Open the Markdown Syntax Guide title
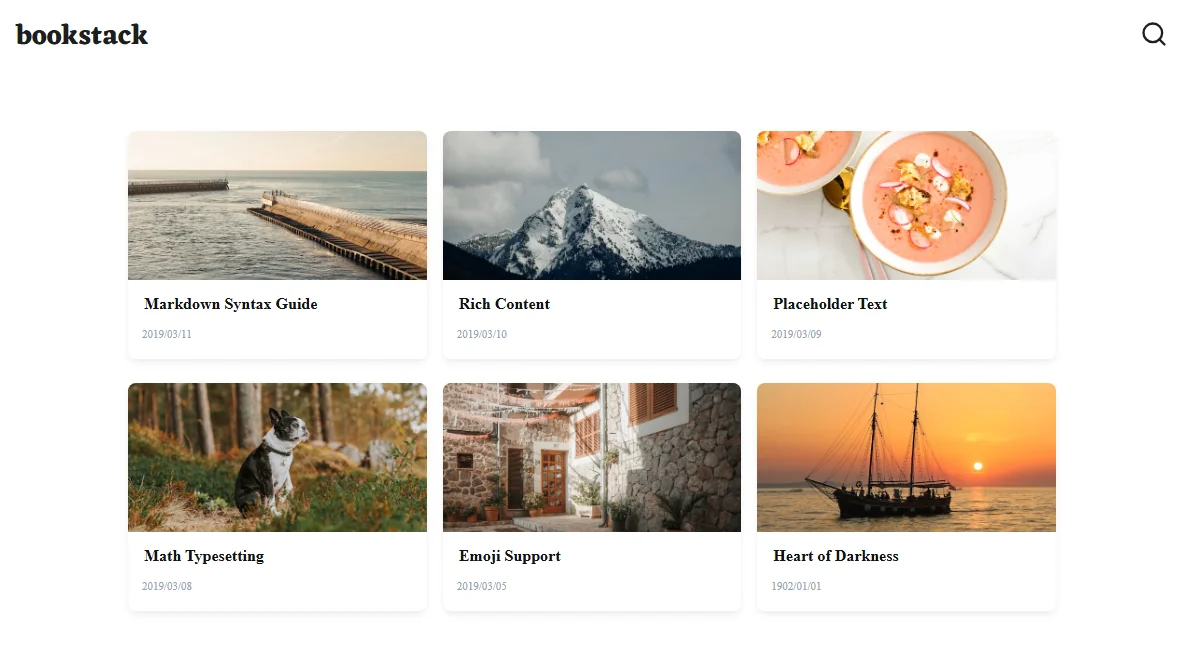This screenshot has width=1184, height=653. pos(230,304)
